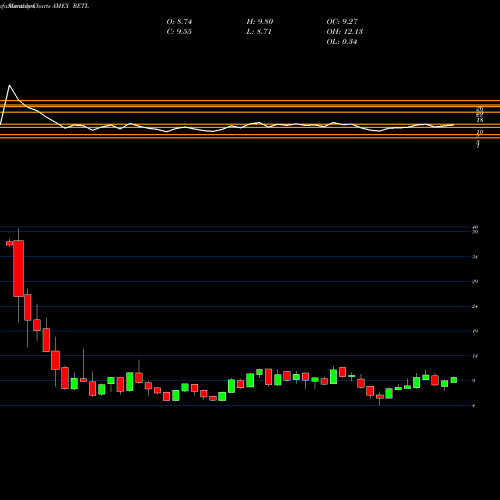The image size is (500, 500).
Task: Click the "AMEX RETL" chart title text
Action: [x=70, y=6]
